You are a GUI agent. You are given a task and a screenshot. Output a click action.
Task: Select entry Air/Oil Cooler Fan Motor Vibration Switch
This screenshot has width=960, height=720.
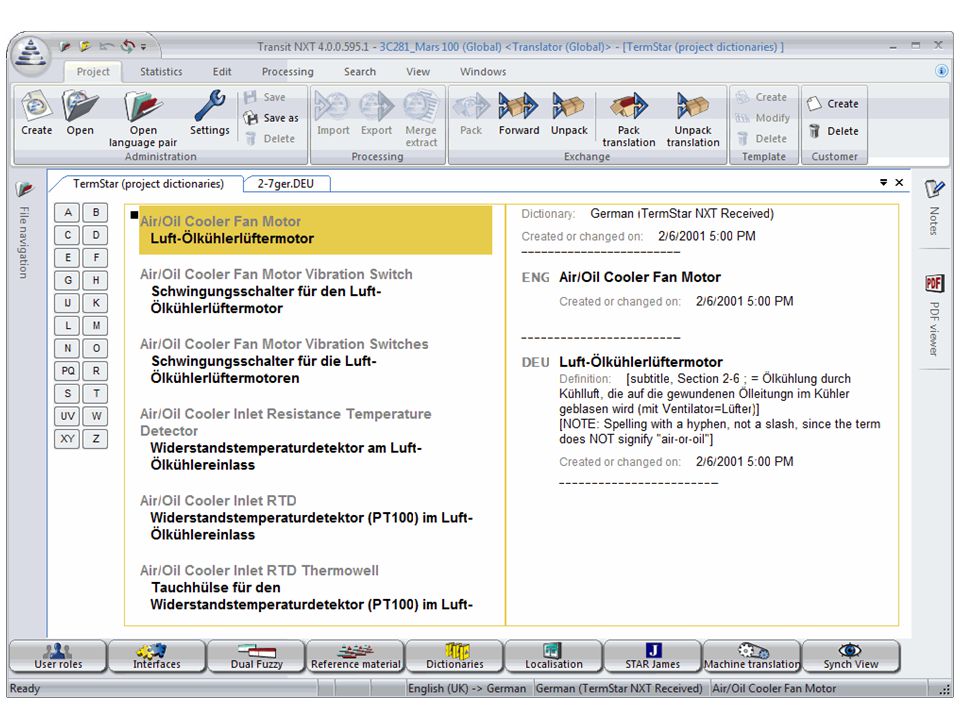276,274
